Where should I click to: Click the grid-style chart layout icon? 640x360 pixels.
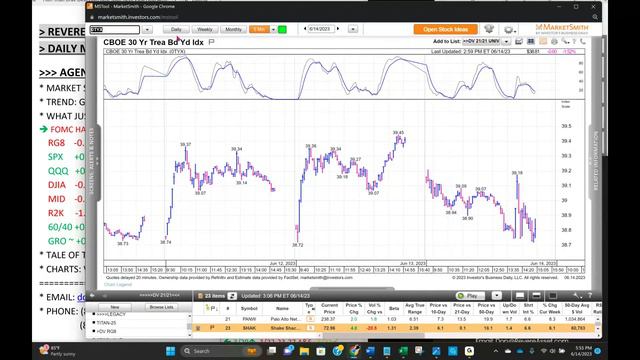(531, 42)
